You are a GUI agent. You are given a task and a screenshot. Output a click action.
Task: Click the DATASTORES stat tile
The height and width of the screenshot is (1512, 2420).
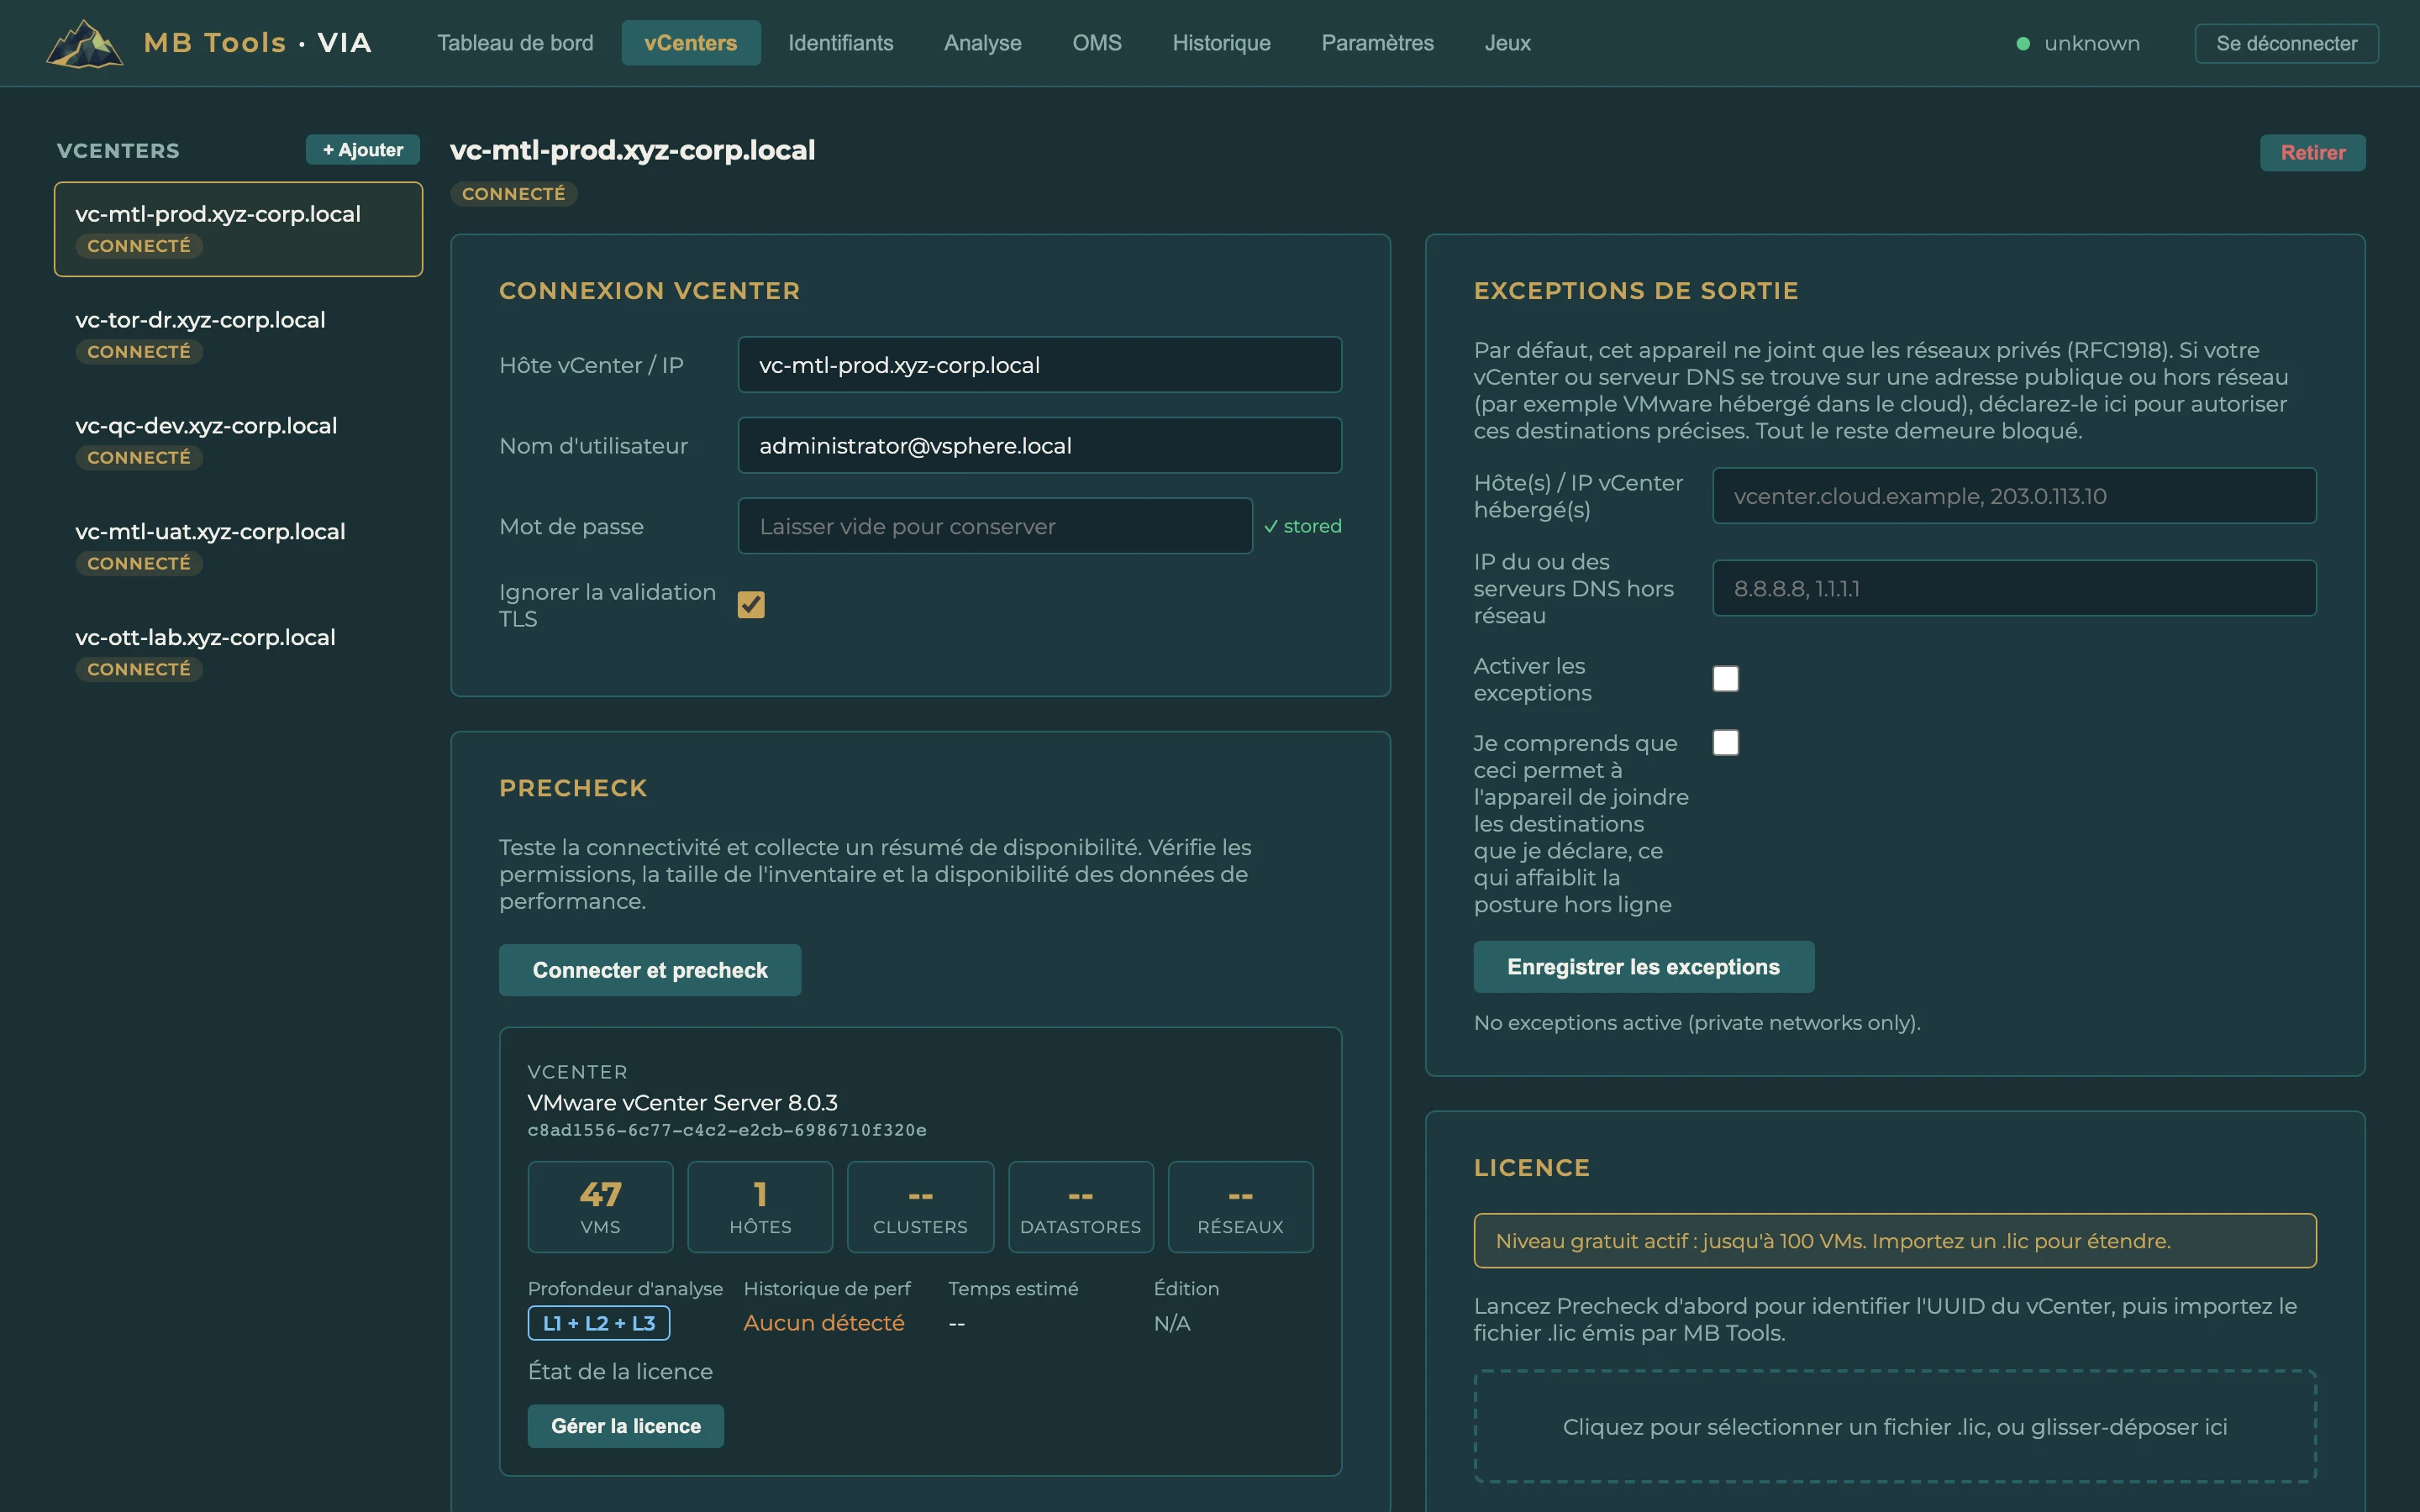[x=1080, y=1207]
